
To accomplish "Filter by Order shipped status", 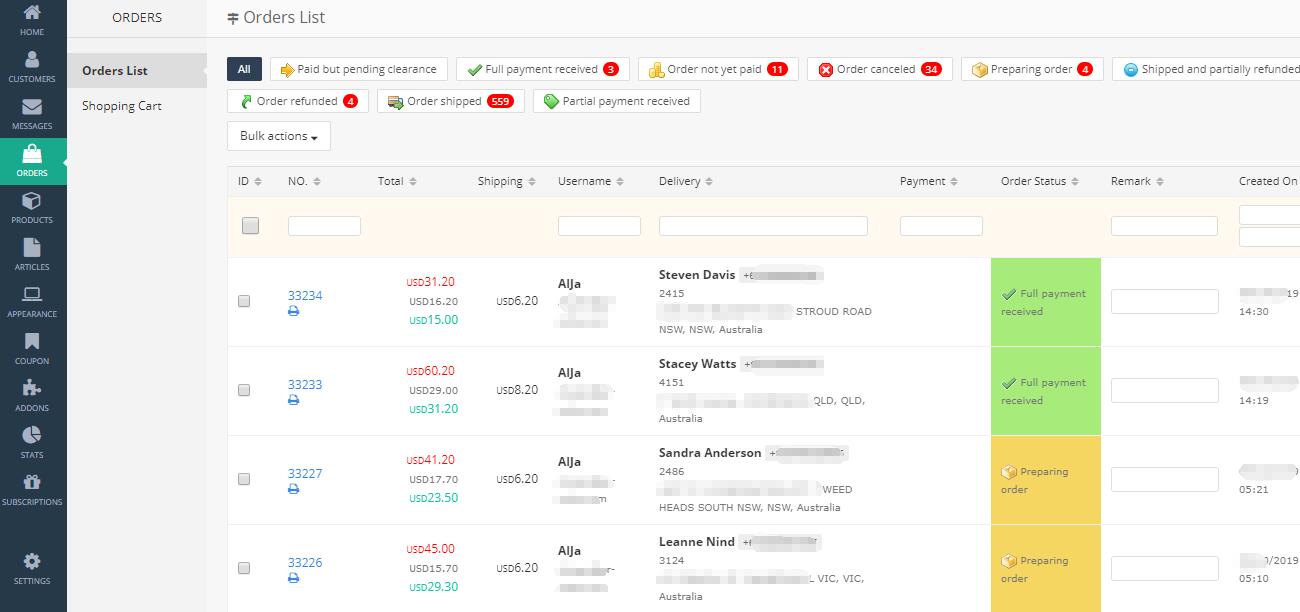I will 450,101.
